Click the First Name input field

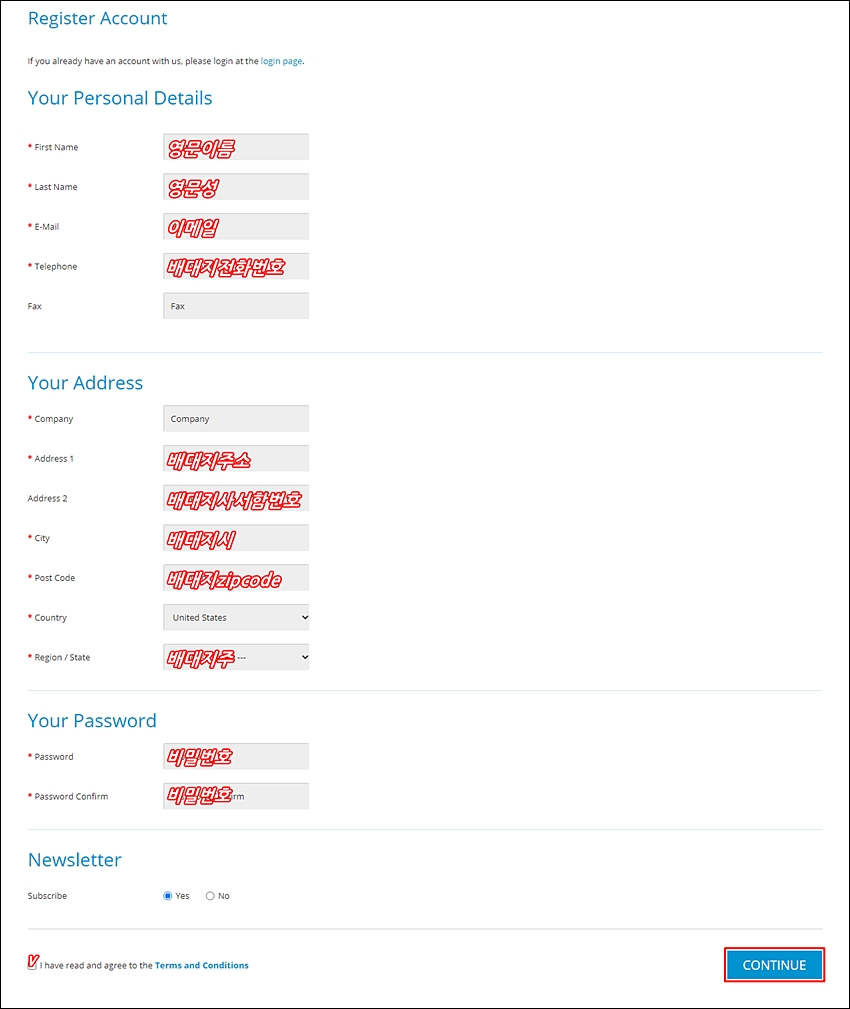[236, 147]
